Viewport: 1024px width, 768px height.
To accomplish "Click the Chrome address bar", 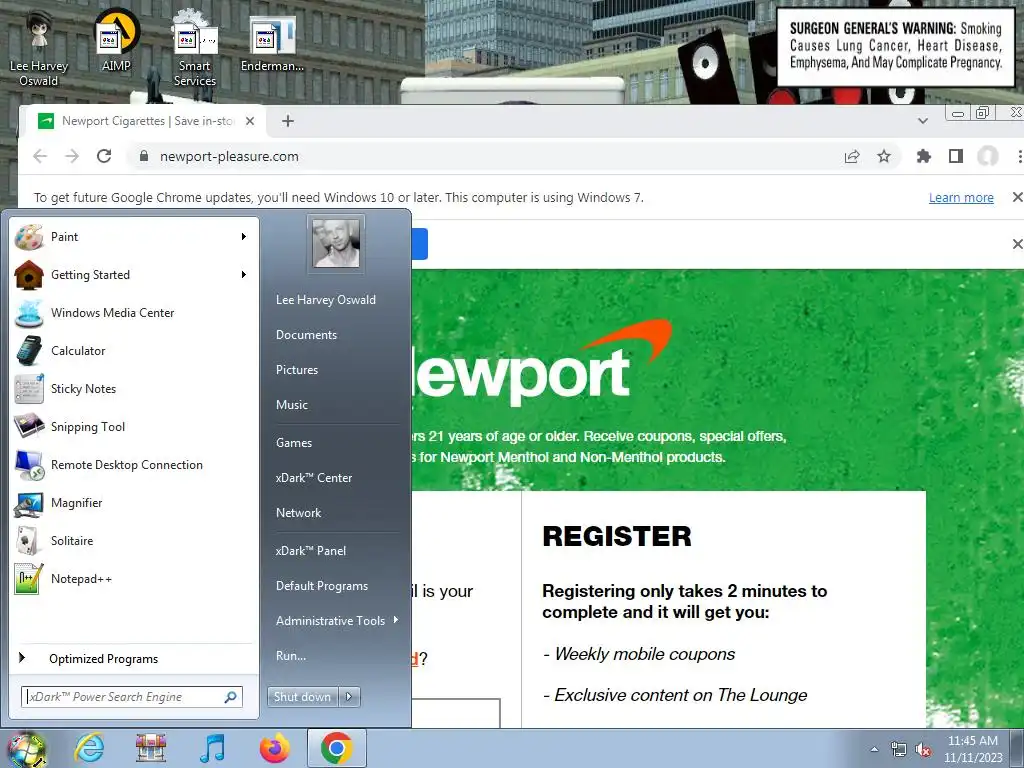I will (483, 156).
